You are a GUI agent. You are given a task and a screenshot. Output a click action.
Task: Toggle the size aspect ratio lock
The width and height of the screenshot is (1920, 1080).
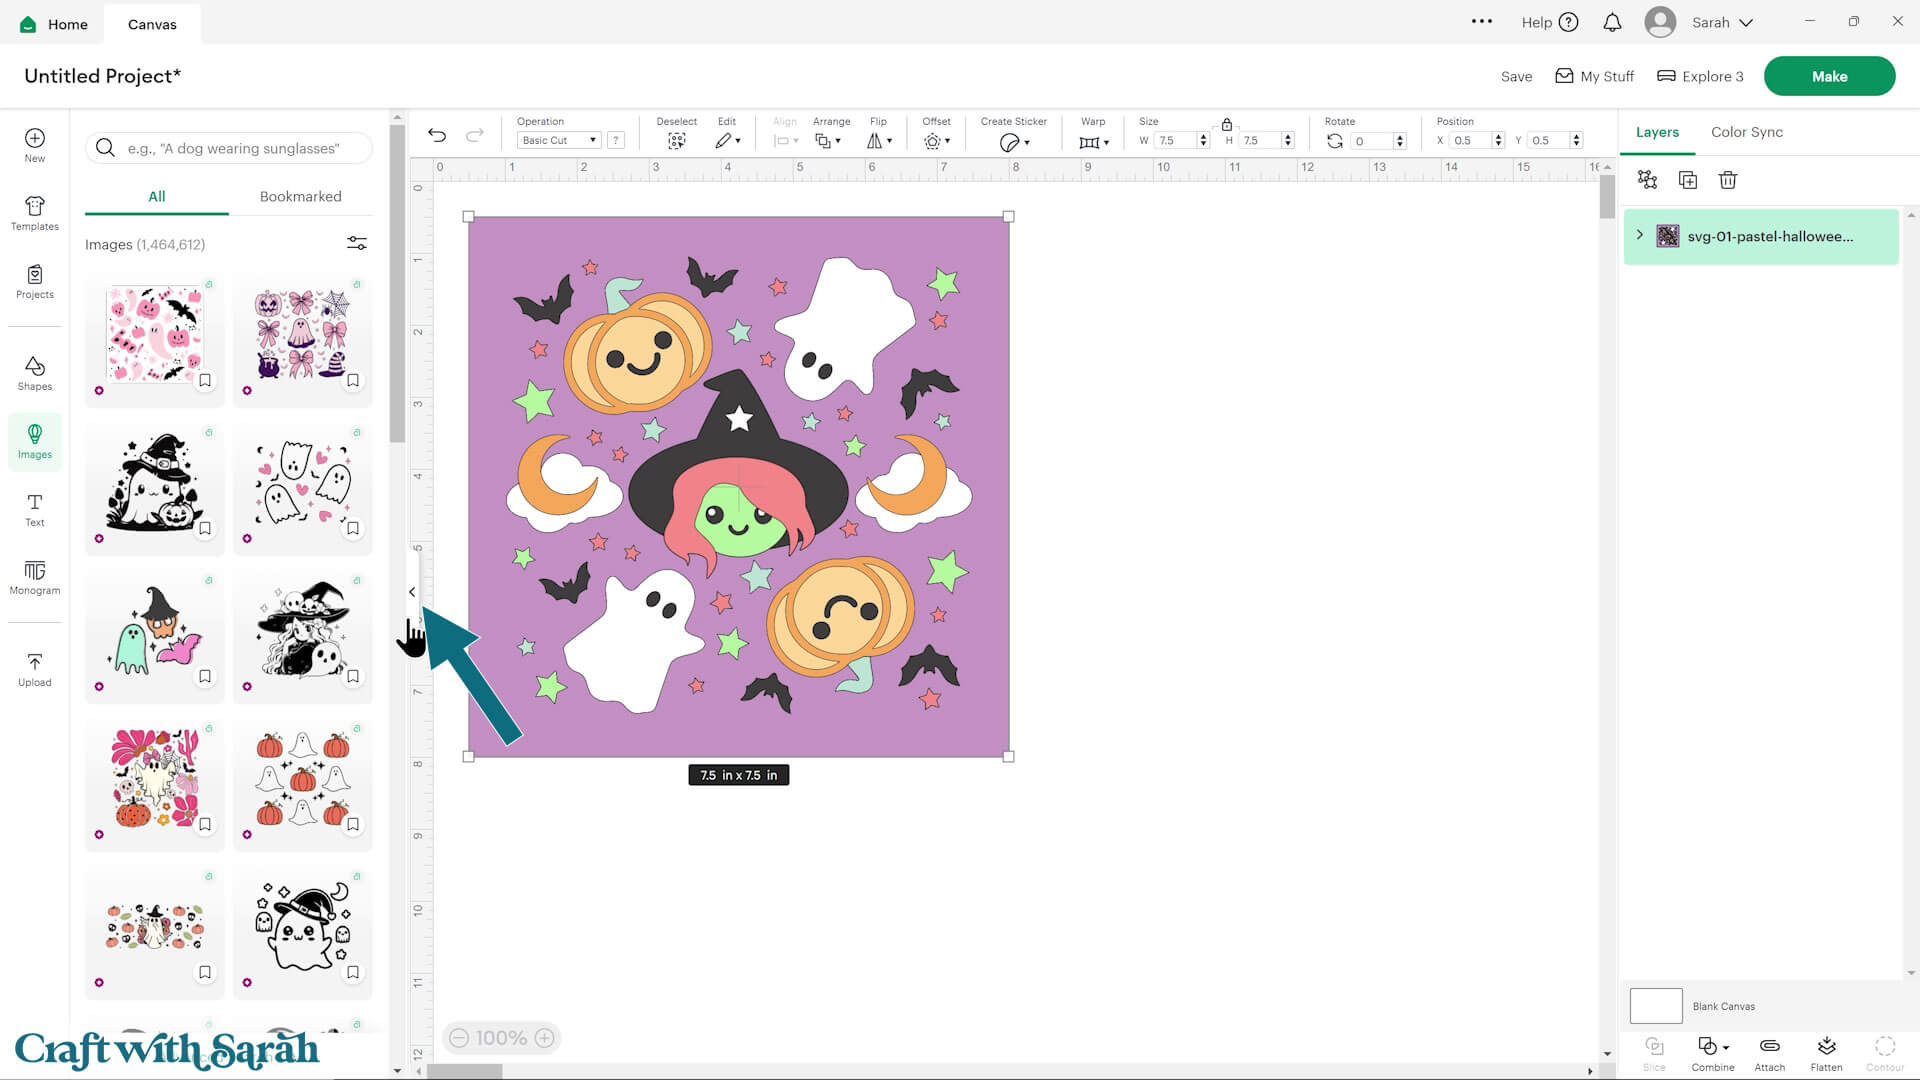1227,124
